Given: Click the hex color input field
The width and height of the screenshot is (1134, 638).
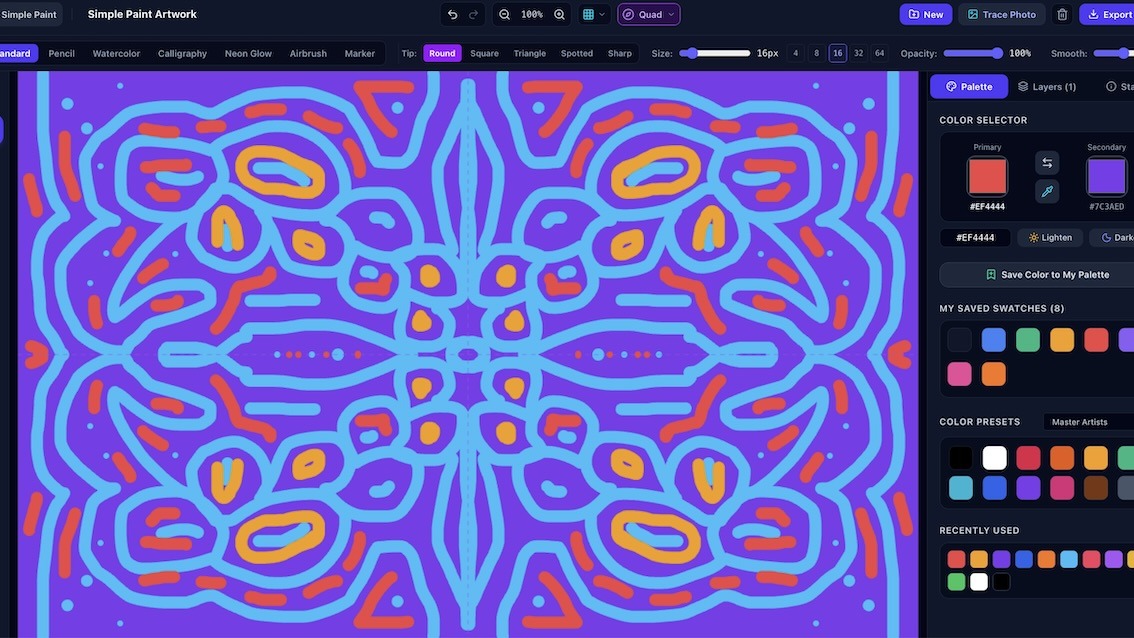Looking at the screenshot, I should coord(975,237).
